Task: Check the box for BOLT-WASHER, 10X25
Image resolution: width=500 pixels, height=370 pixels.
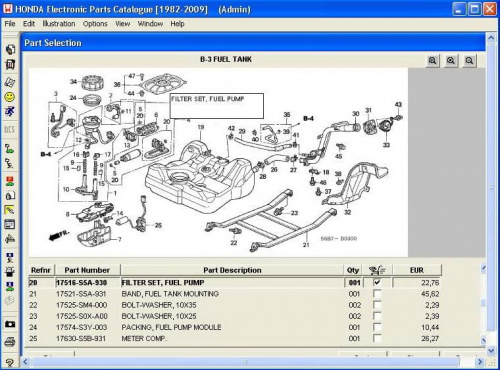Action: click(377, 316)
